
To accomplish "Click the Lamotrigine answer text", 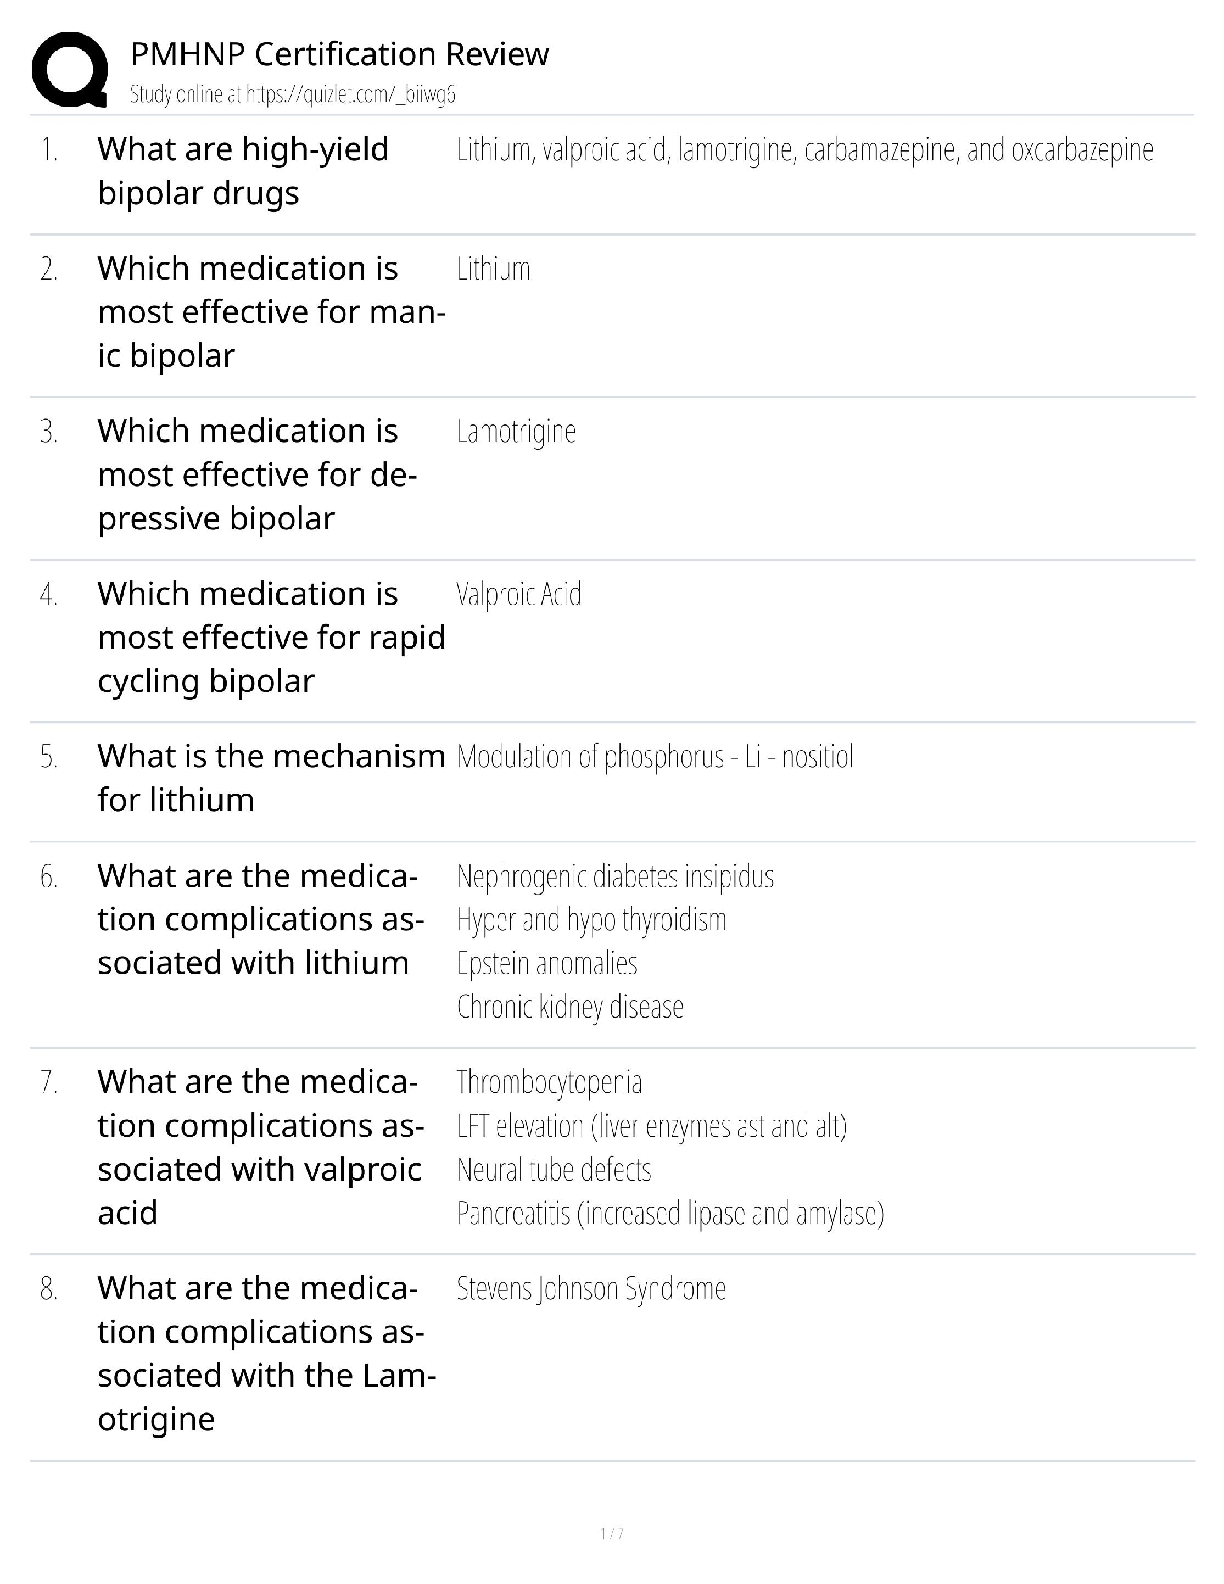I will tap(516, 432).
